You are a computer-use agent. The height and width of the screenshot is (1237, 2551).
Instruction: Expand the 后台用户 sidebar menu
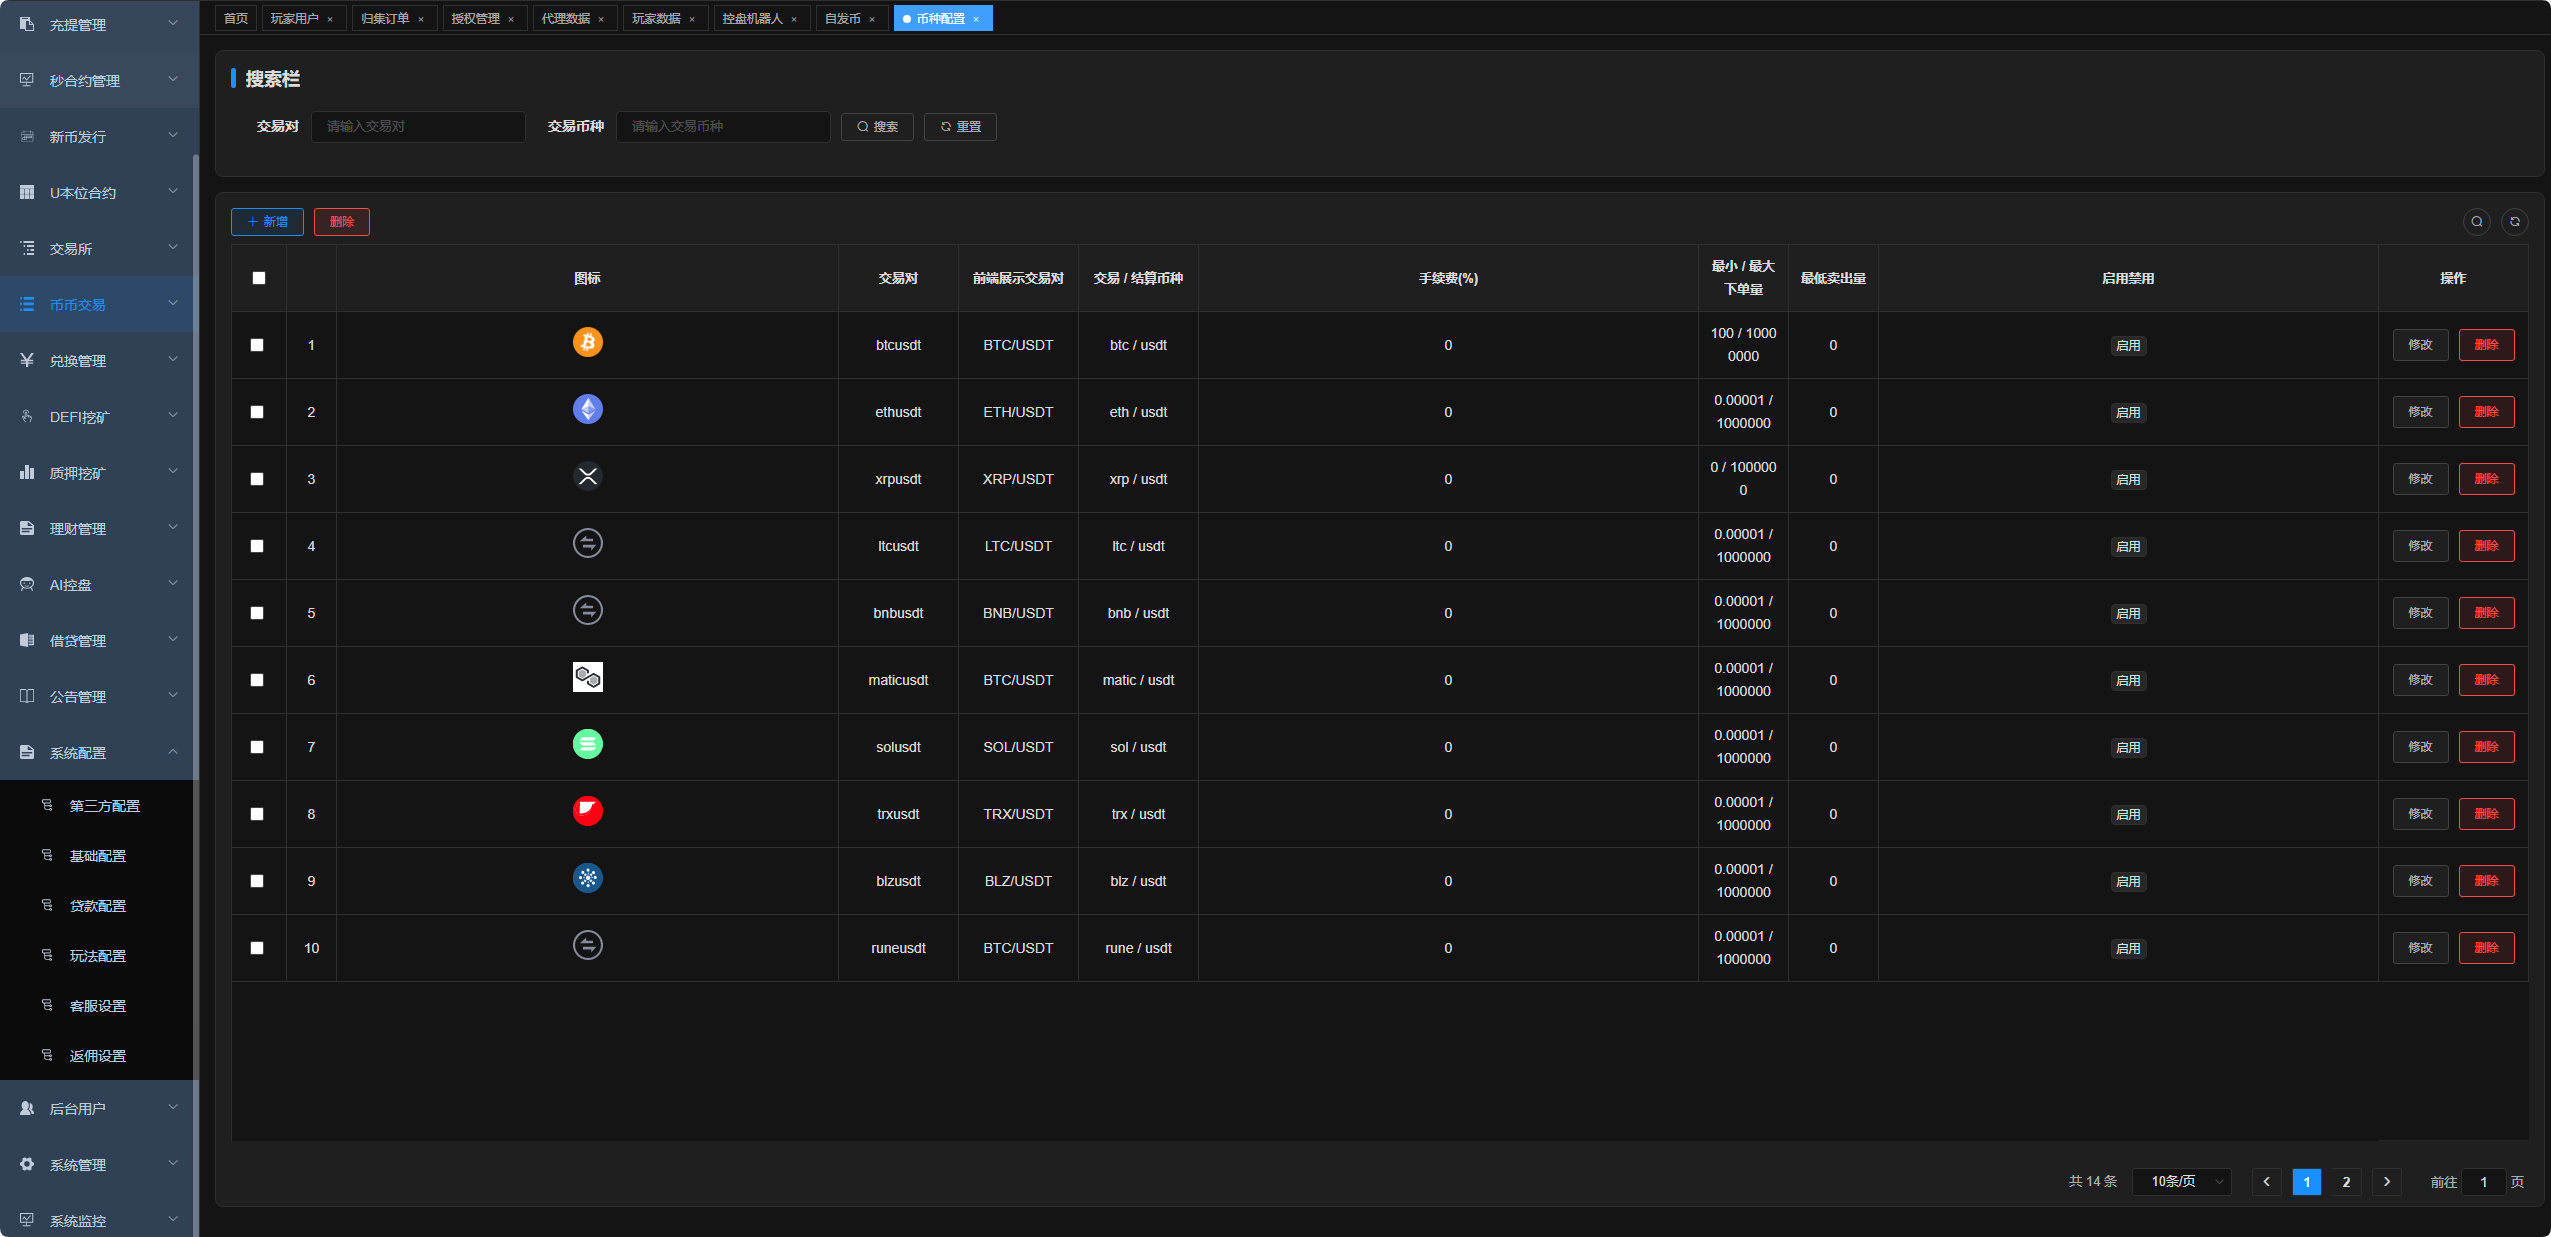click(98, 1108)
